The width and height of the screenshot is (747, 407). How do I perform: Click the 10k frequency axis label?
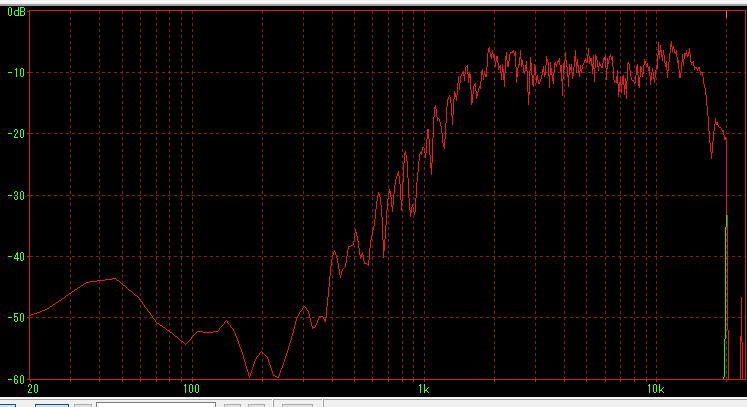coord(655,389)
